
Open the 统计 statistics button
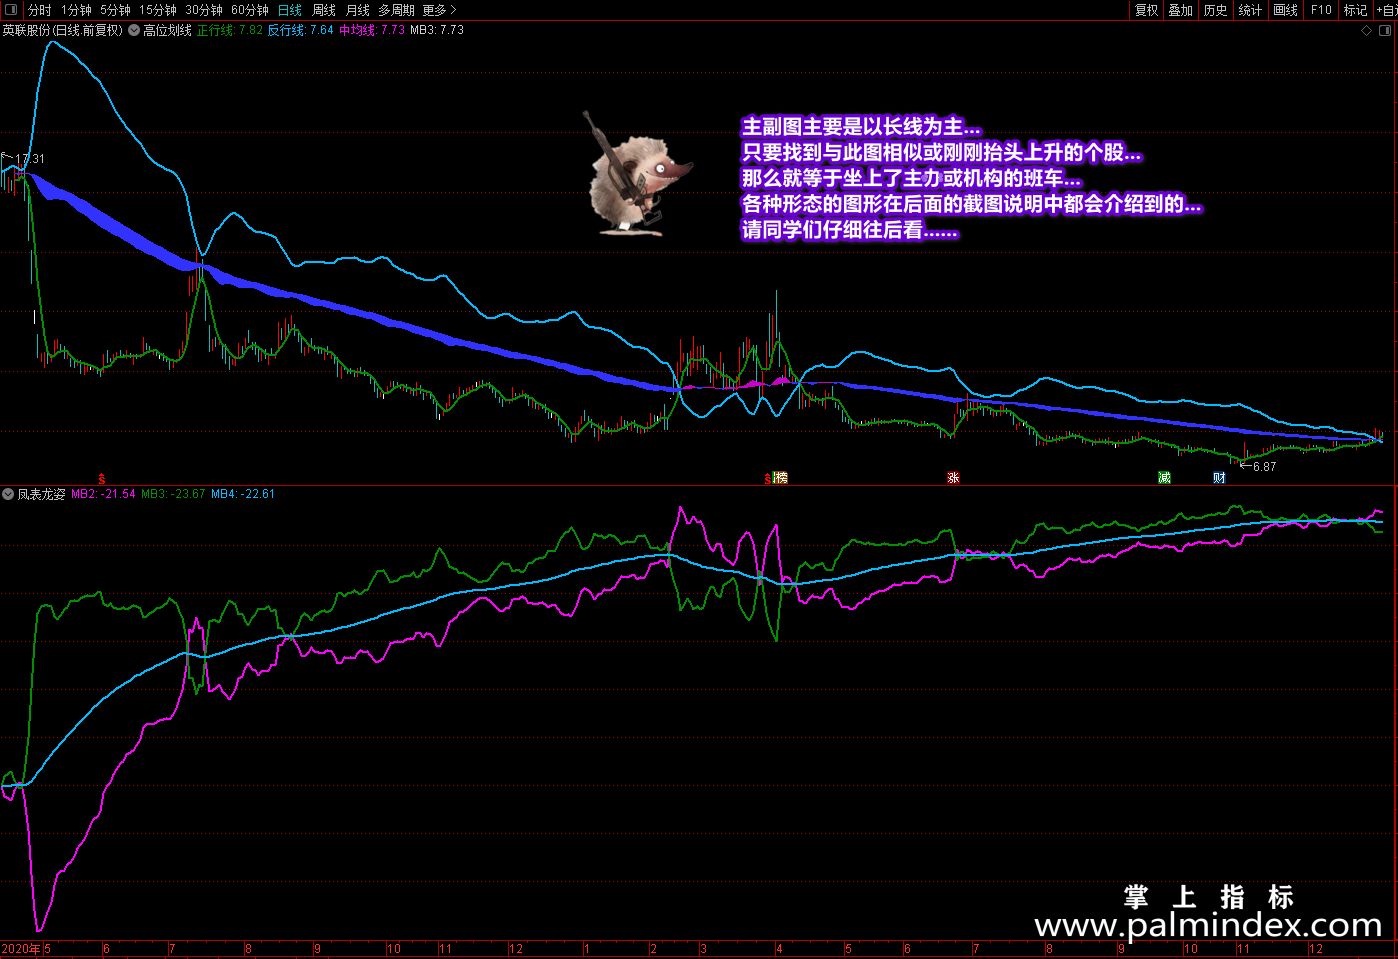point(1250,10)
